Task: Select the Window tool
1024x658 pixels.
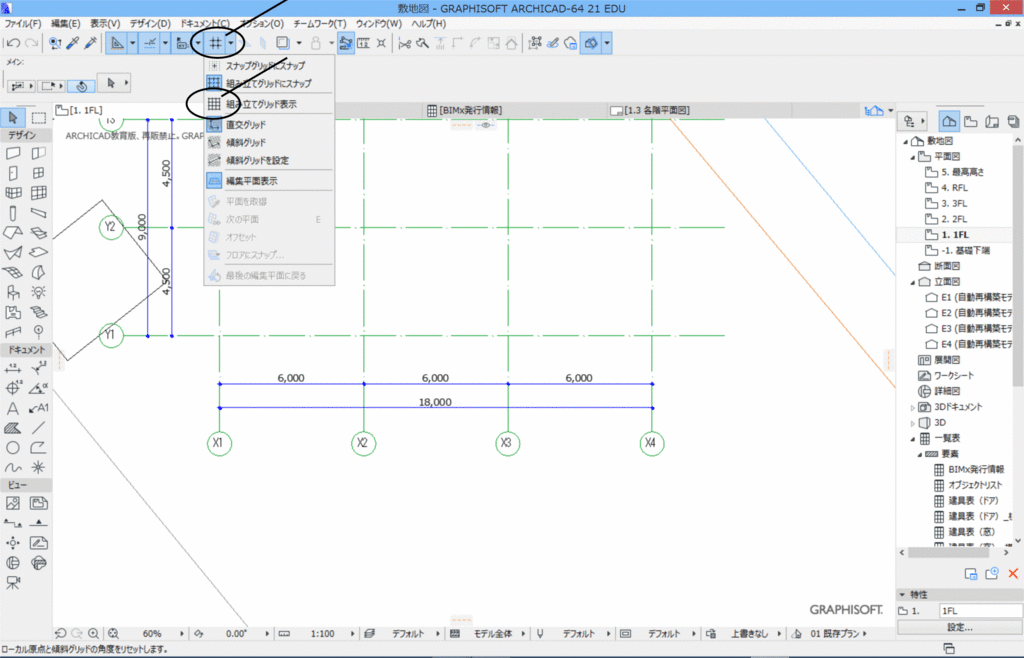Action: click(39, 173)
